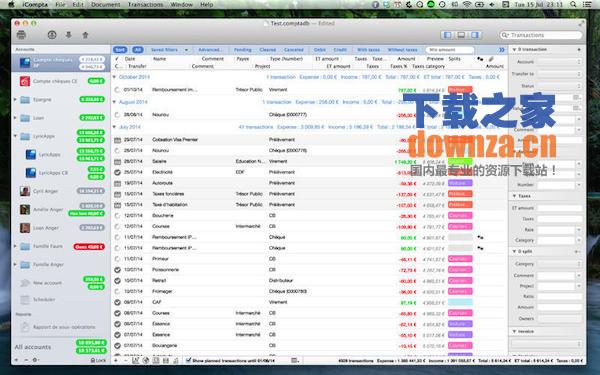Click the Sort filter button

(x=120, y=50)
